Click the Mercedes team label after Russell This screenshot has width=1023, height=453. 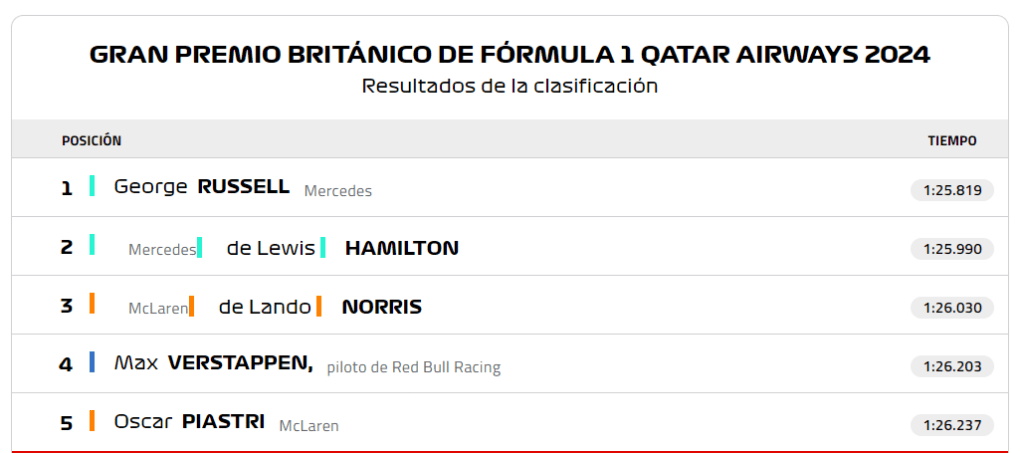[x=338, y=190]
